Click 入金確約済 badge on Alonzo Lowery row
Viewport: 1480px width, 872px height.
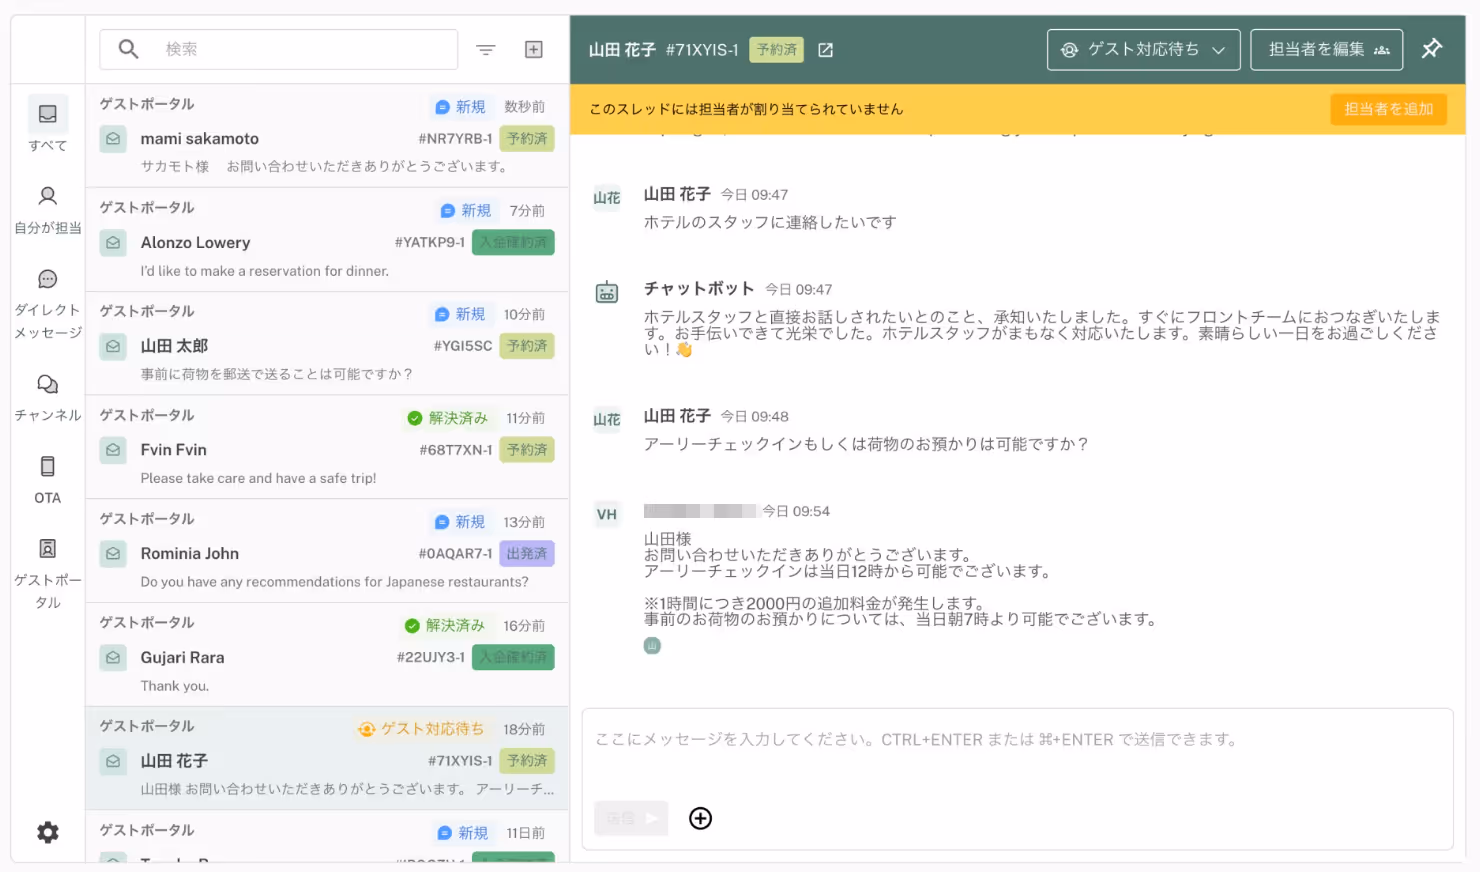pyautogui.click(x=513, y=242)
